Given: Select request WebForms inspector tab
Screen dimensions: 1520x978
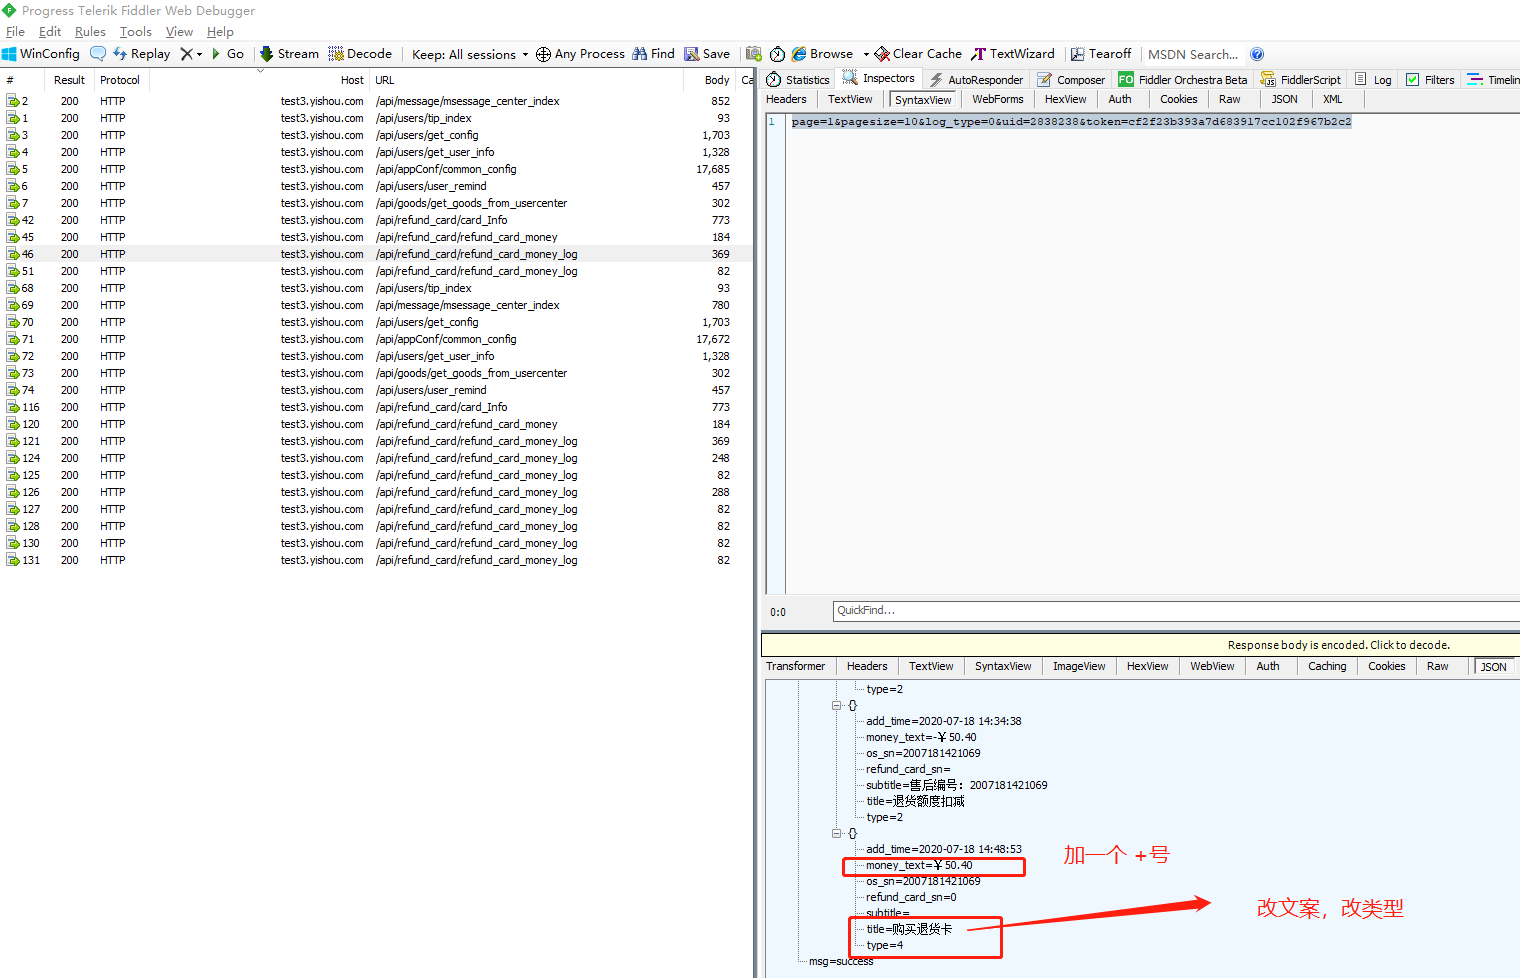Looking at the screenshot, I should tap(997, 99).
